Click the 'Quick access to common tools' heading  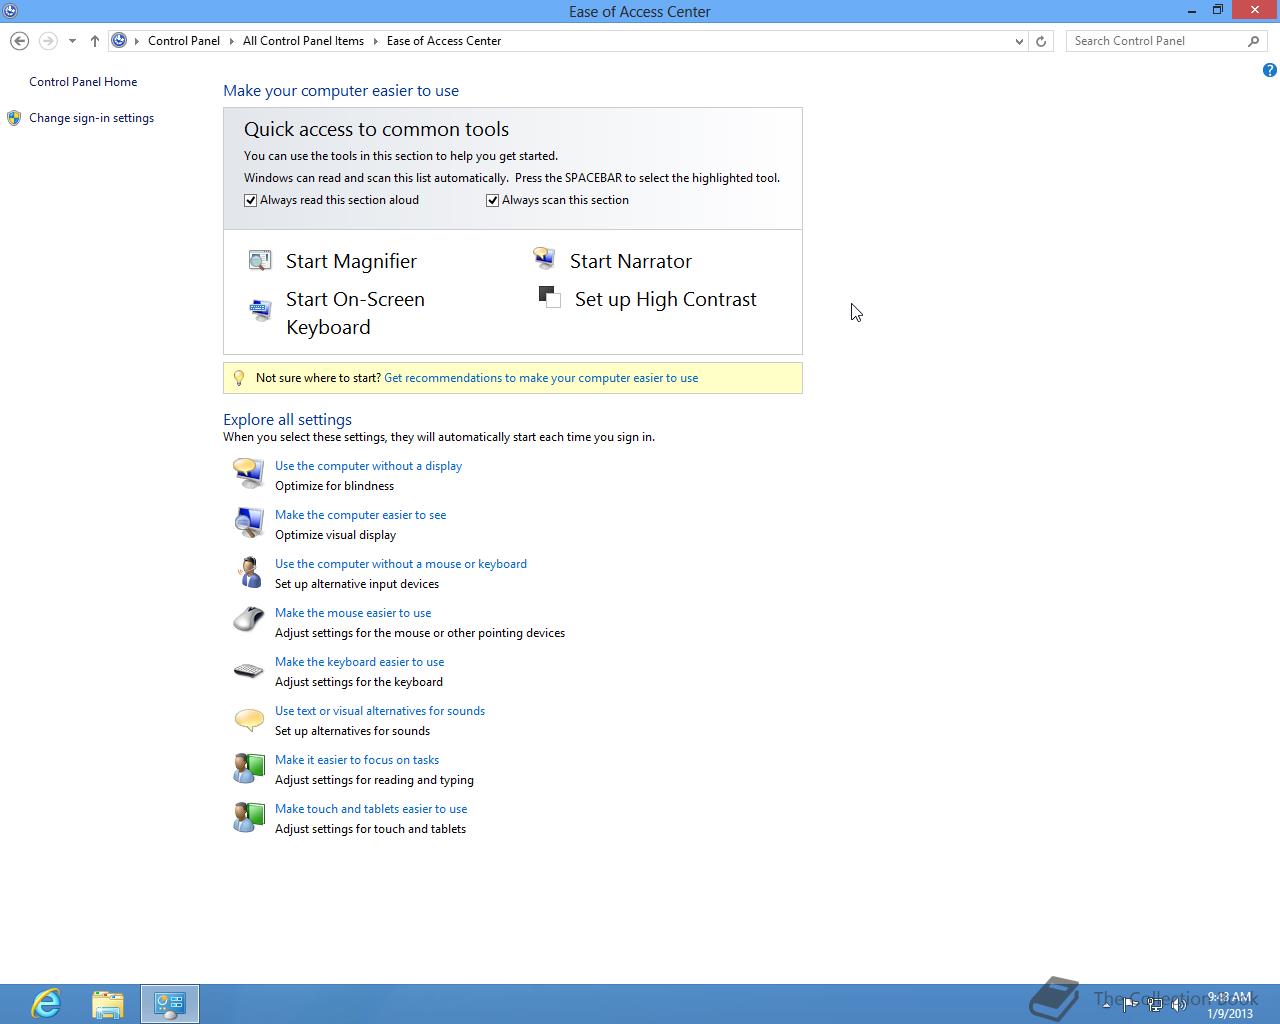[376, 129]
